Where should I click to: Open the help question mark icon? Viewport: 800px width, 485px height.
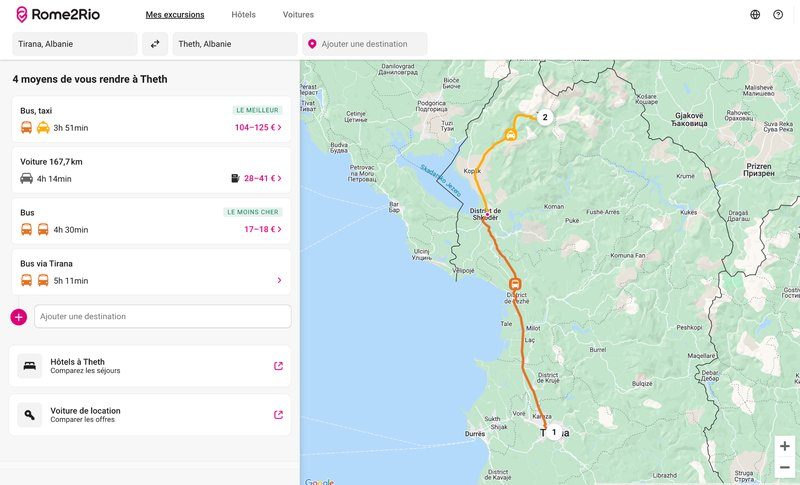[778, 14]
